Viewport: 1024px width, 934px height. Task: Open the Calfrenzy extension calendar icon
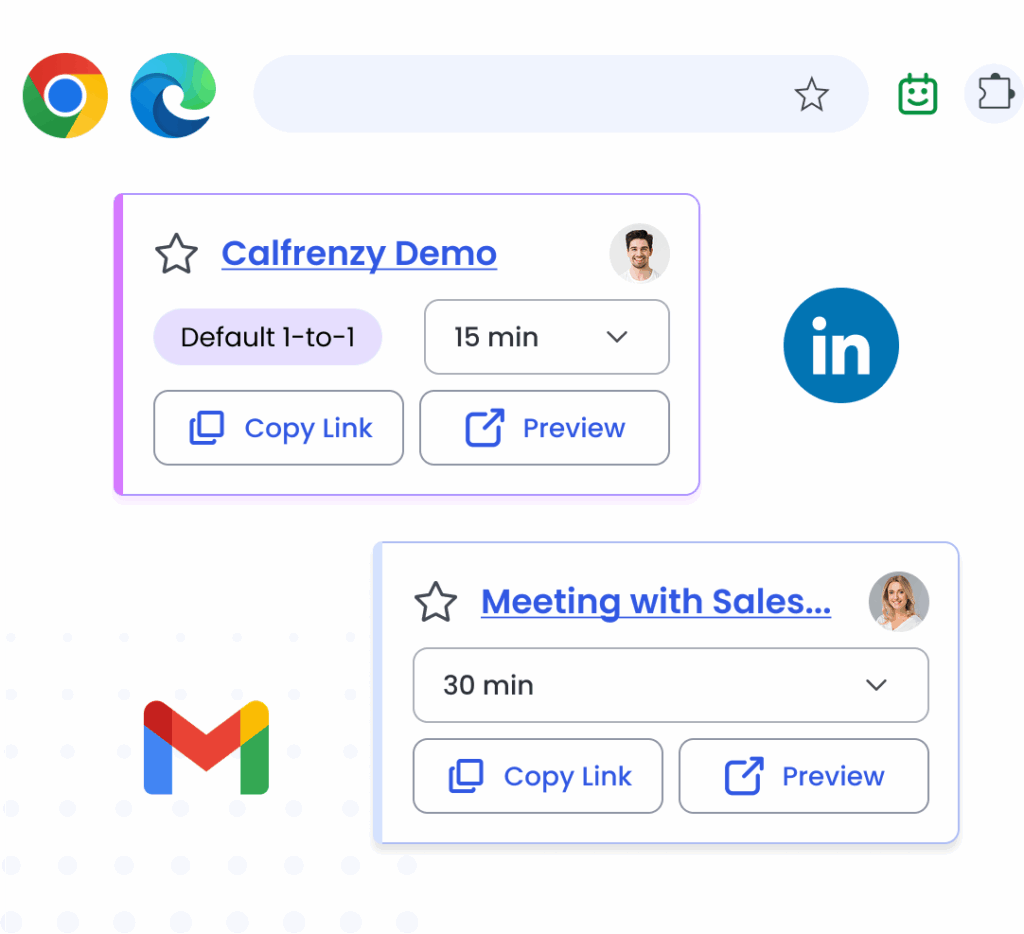click(917, 95)
